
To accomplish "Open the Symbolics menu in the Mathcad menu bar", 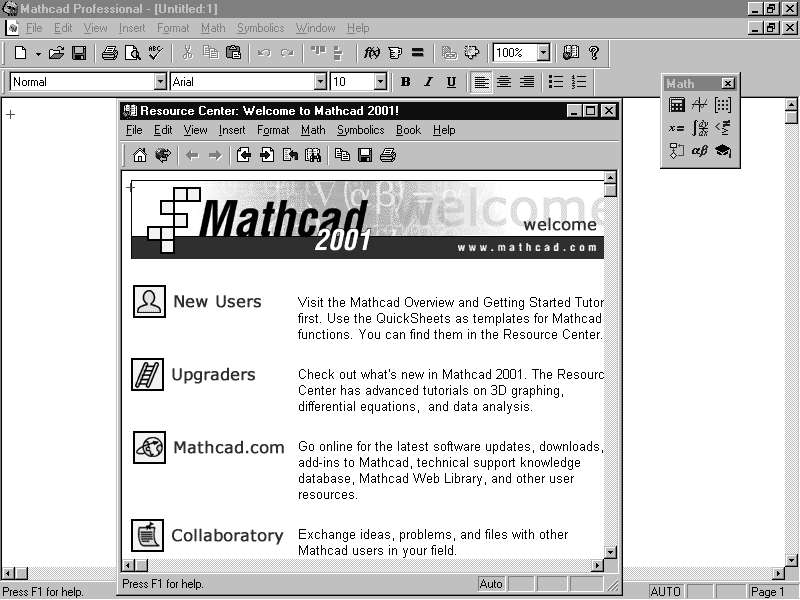I will (260, 28).
